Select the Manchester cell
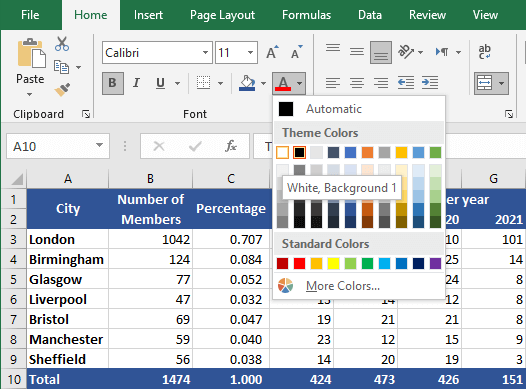This screenshot has height=389, width=526. (67, 339)
